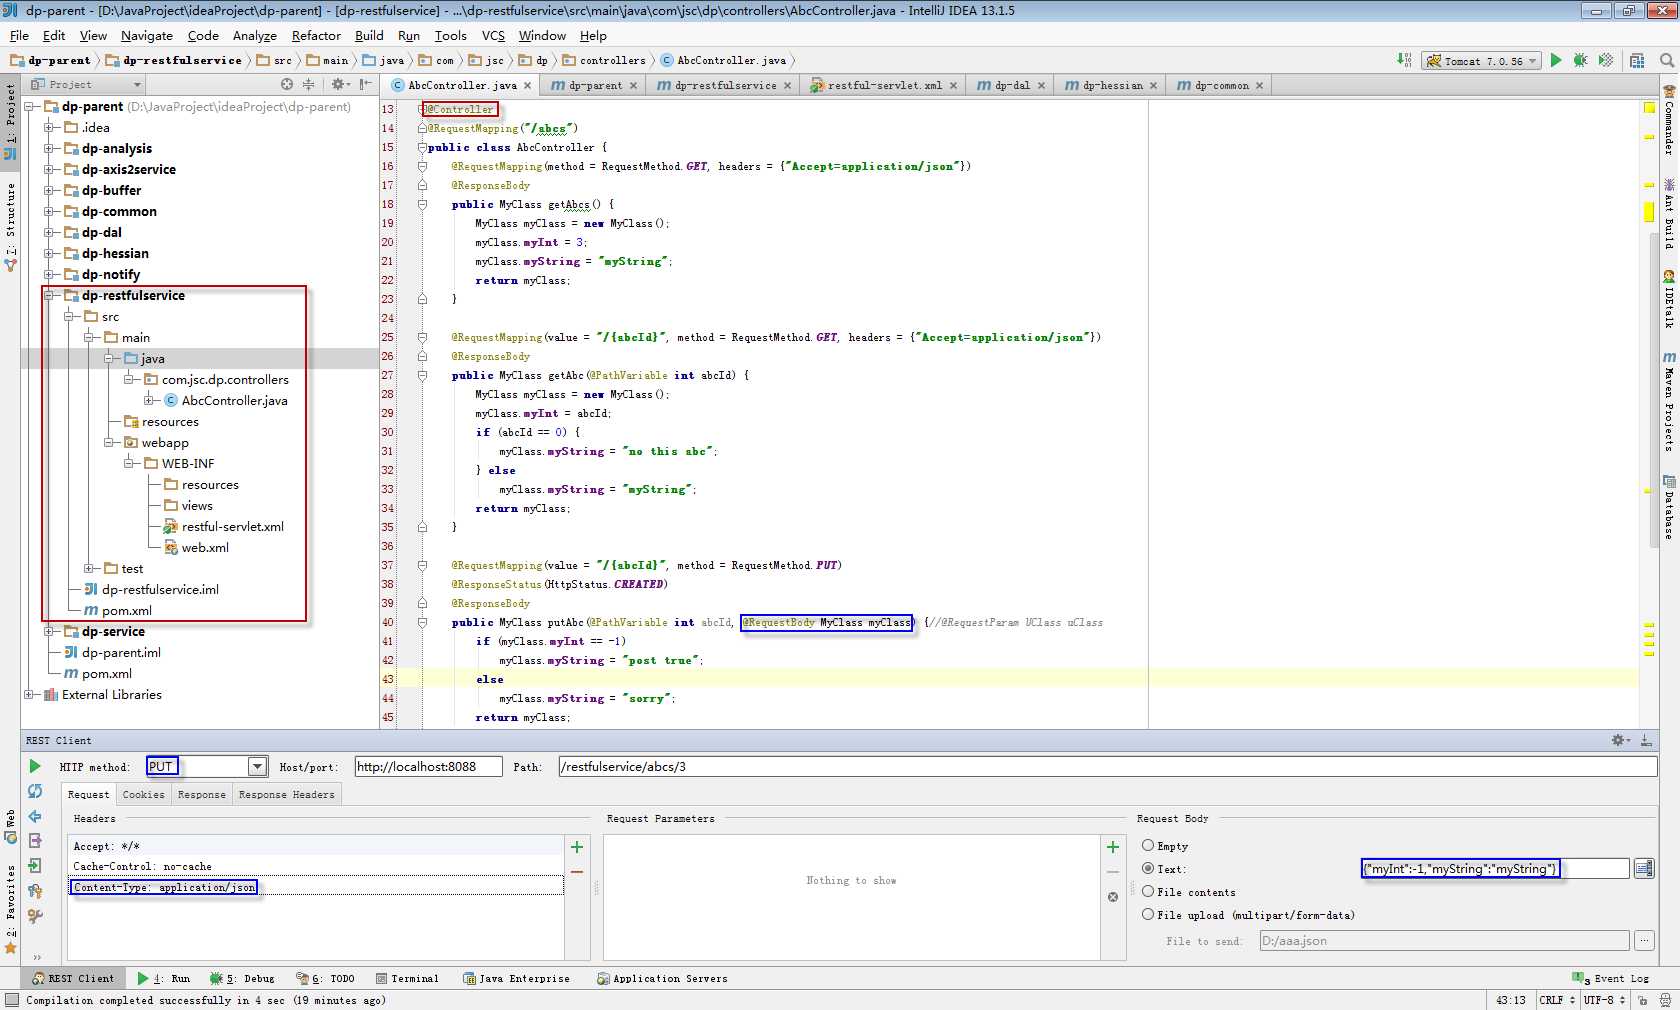The image size is (1680, 1010).
Task: Open the Cookies tab in REST Client
Action: (x=144, y=795)
